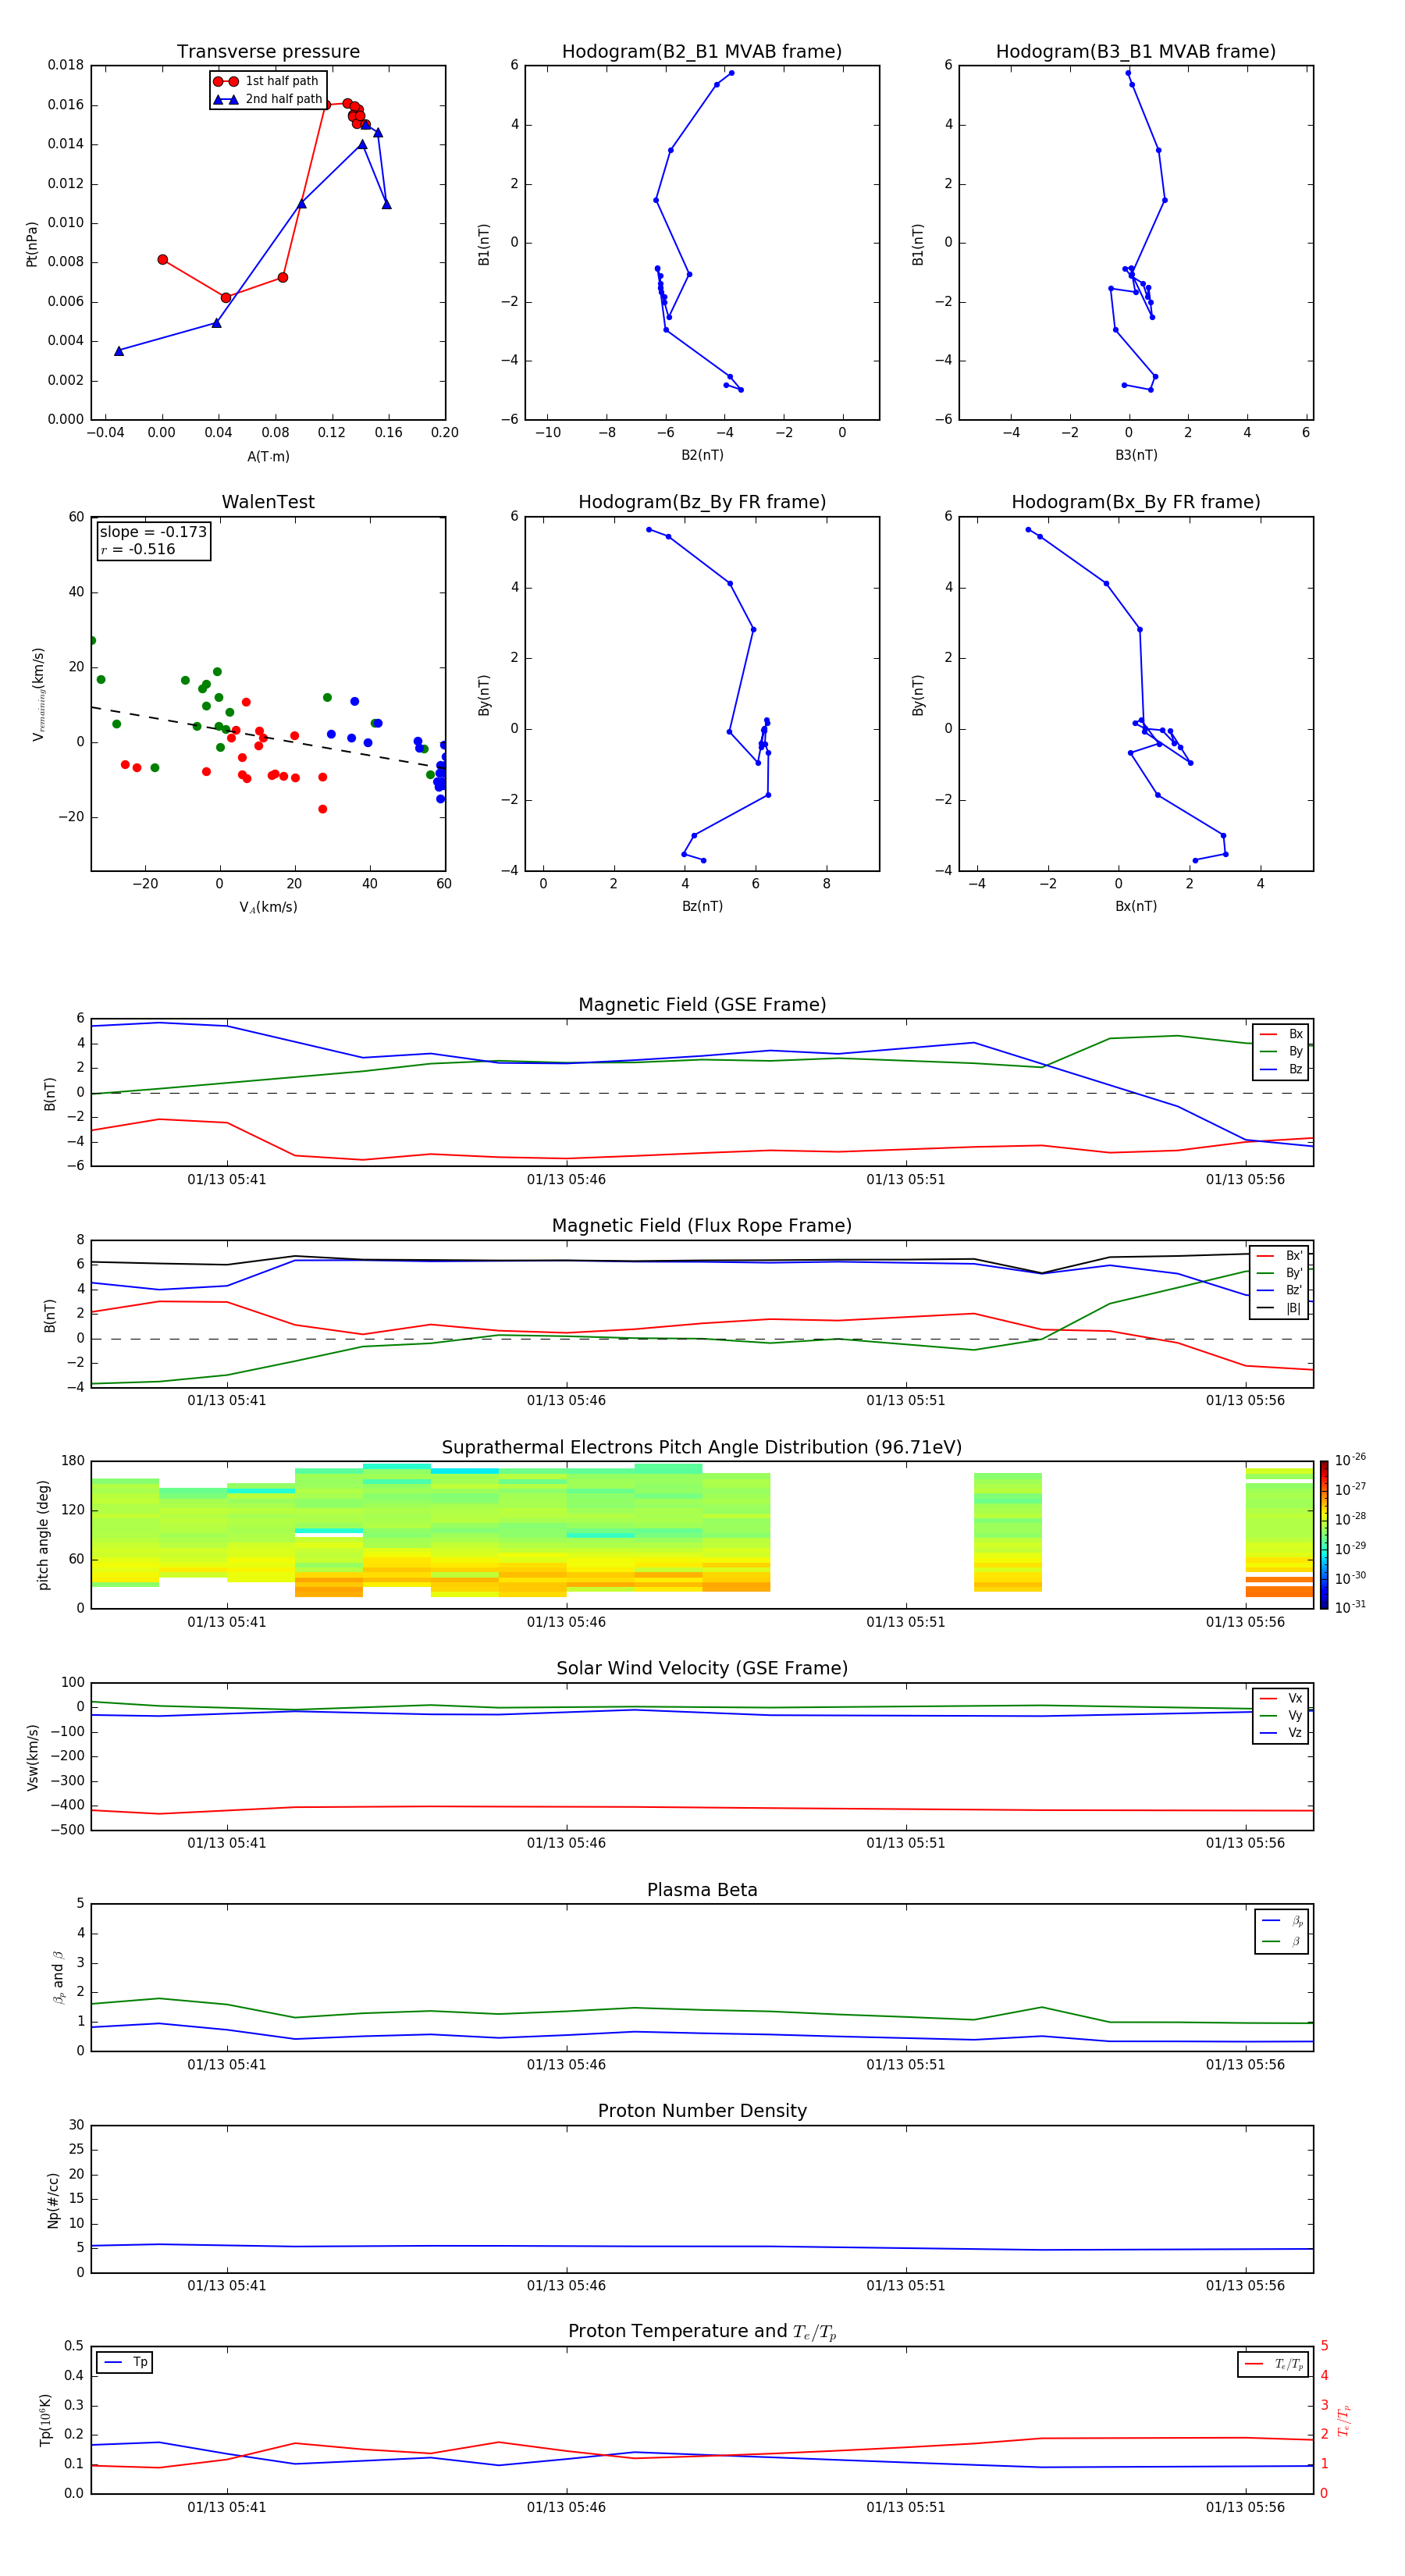Screen dimensions: 1405x2576
Task: Click the lowest blue triangle in Transverse pressure plot
Action: click(x=119, y=351)
